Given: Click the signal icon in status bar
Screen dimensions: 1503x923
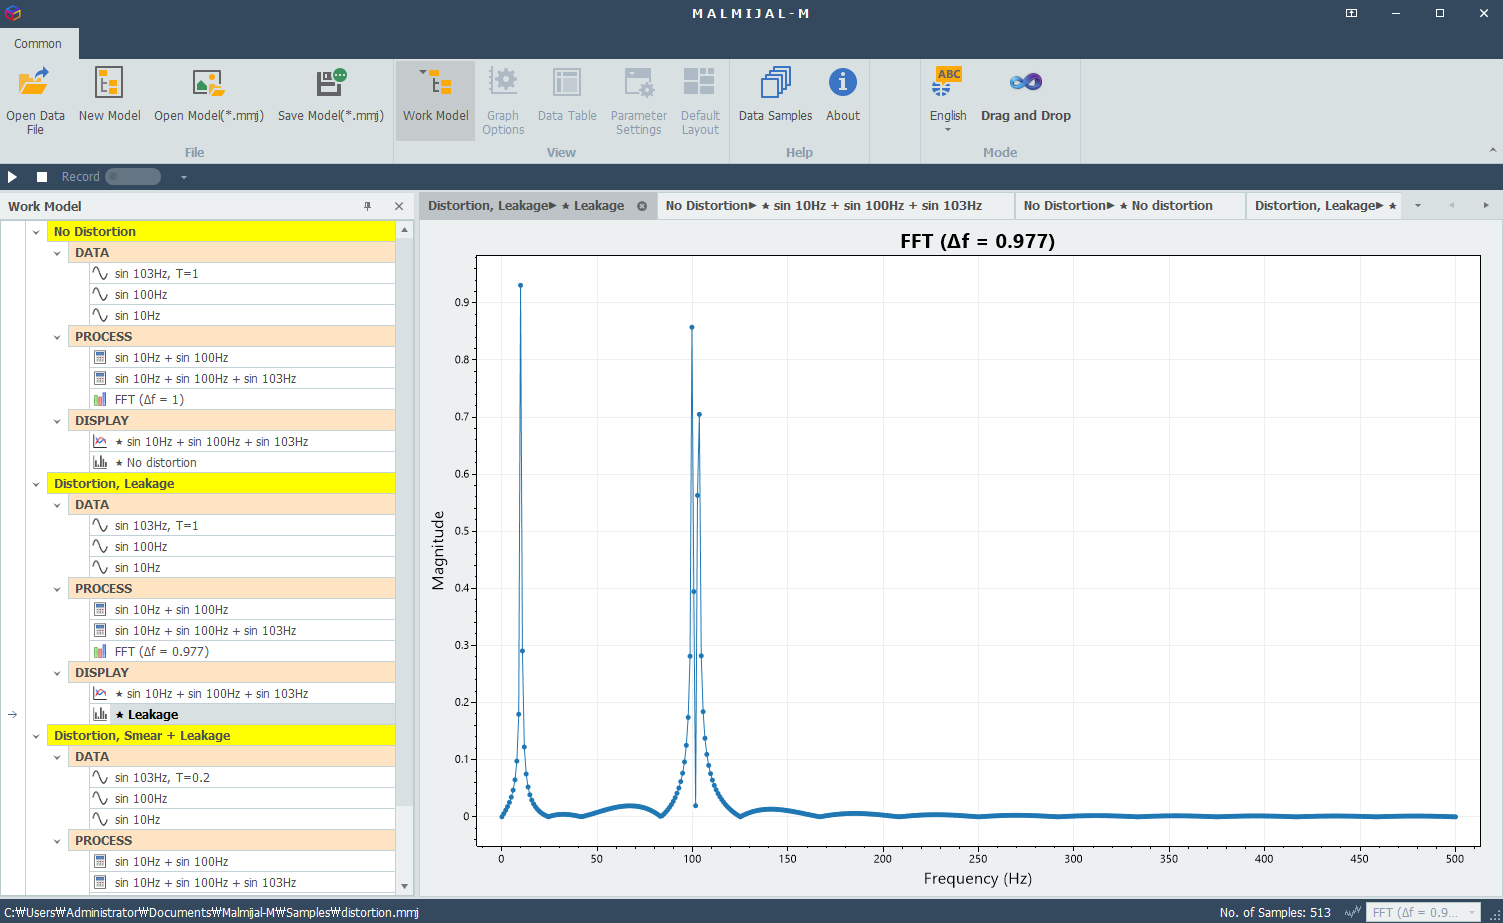Looking at the screenshot, I should click(1352, 912).
